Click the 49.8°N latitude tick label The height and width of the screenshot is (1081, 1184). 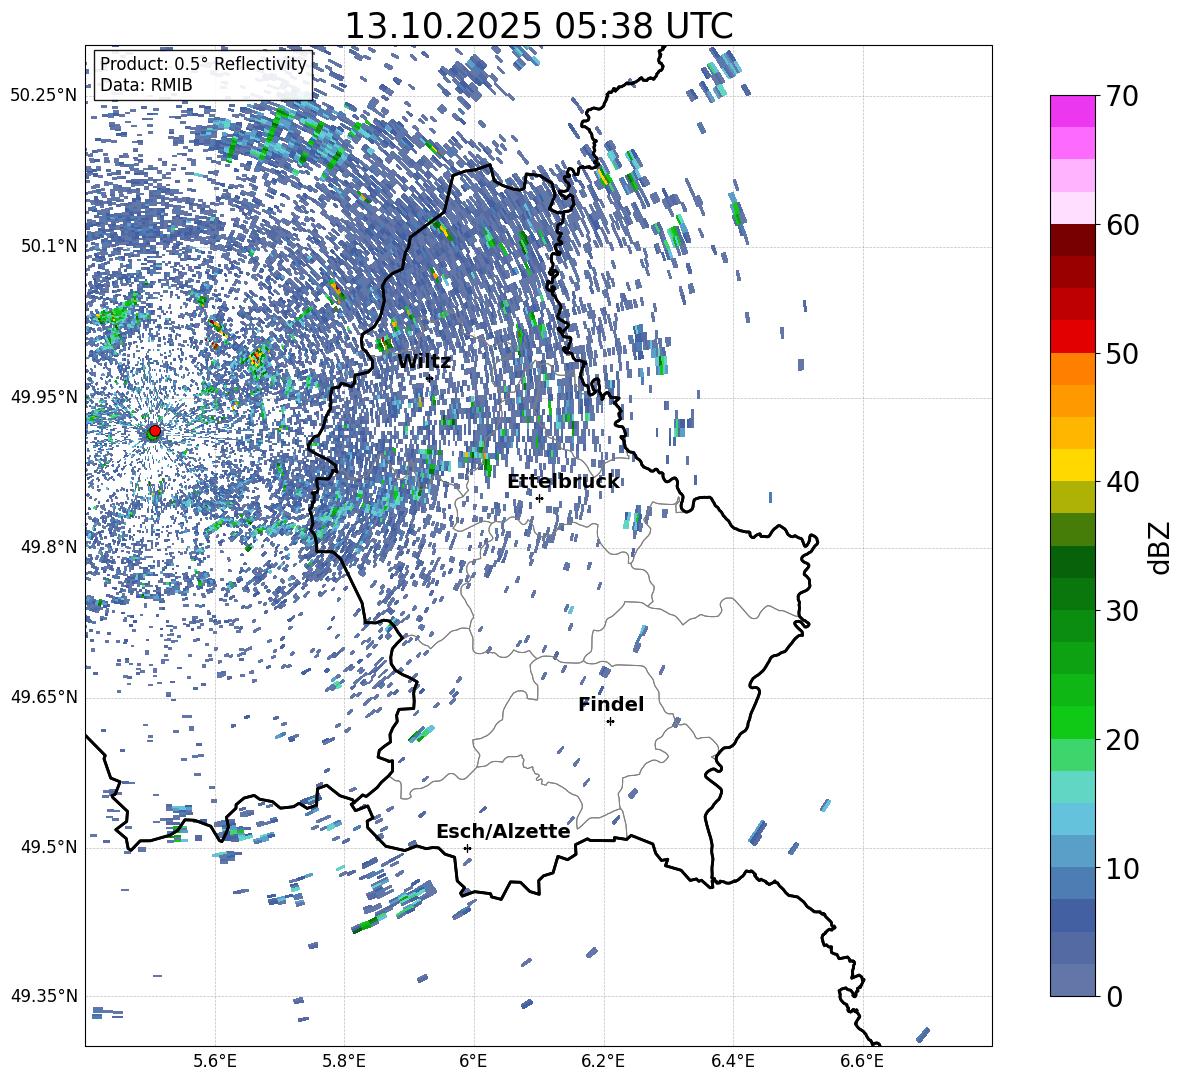point(48,547)
